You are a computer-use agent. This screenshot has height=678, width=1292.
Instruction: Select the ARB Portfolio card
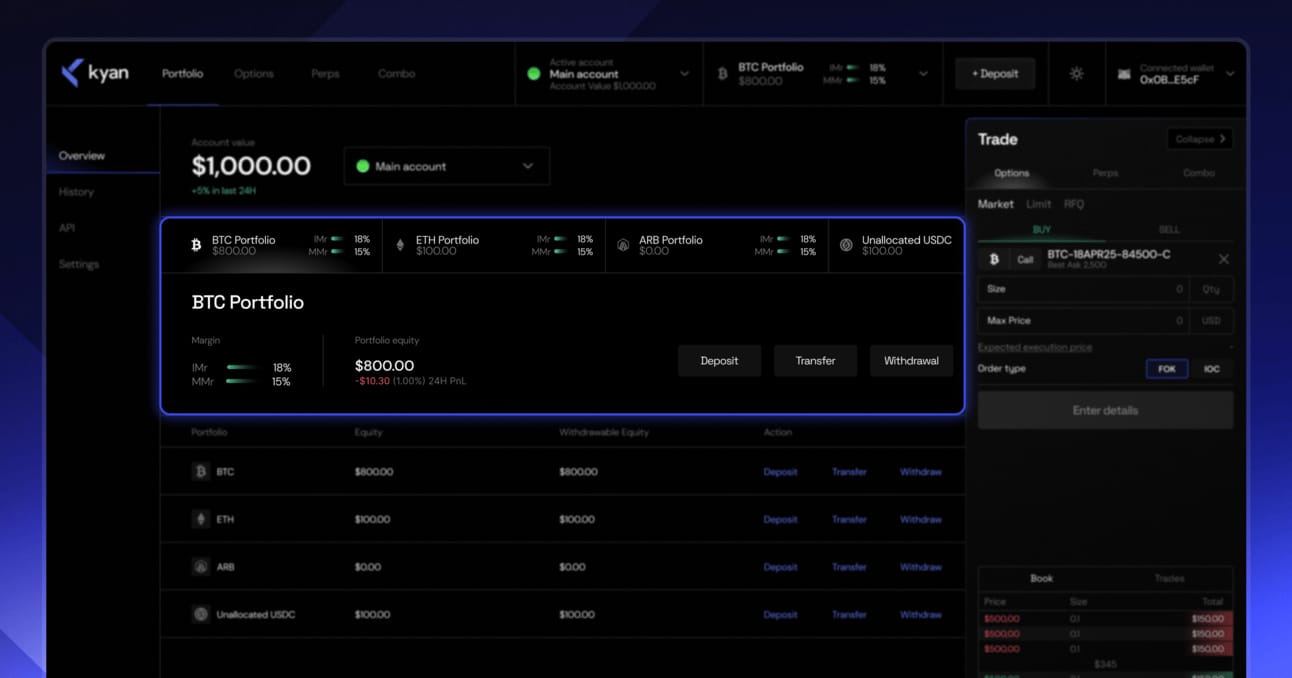tap(717, 245)
